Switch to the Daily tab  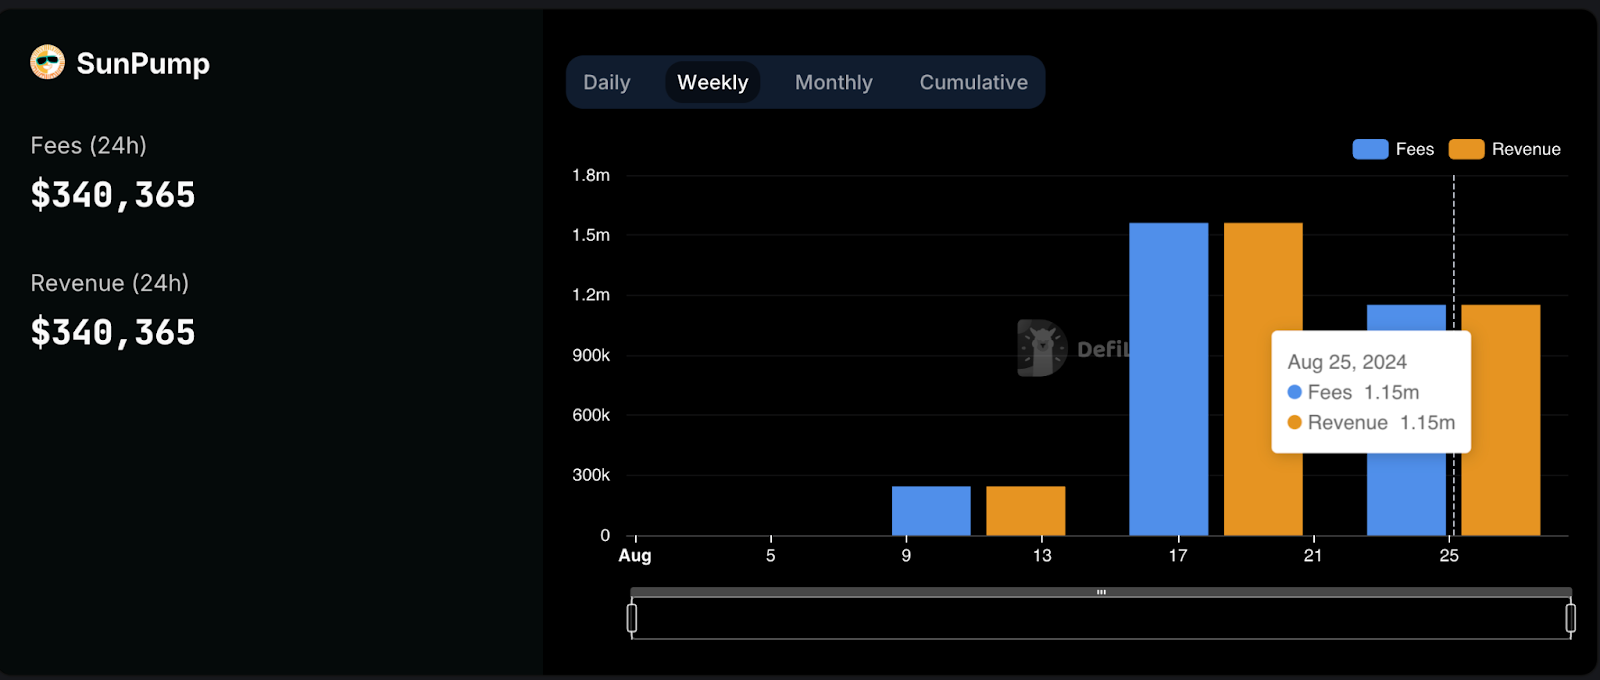tap(607, 82)
